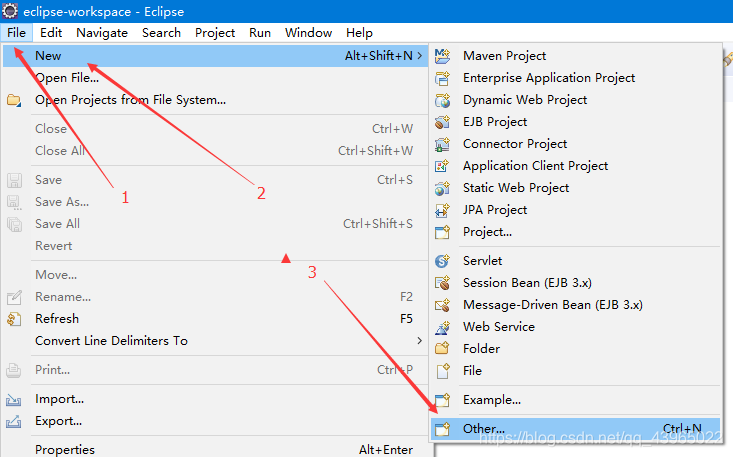
Task: Expand the New submenu arrow
Action: pos(419,56)
